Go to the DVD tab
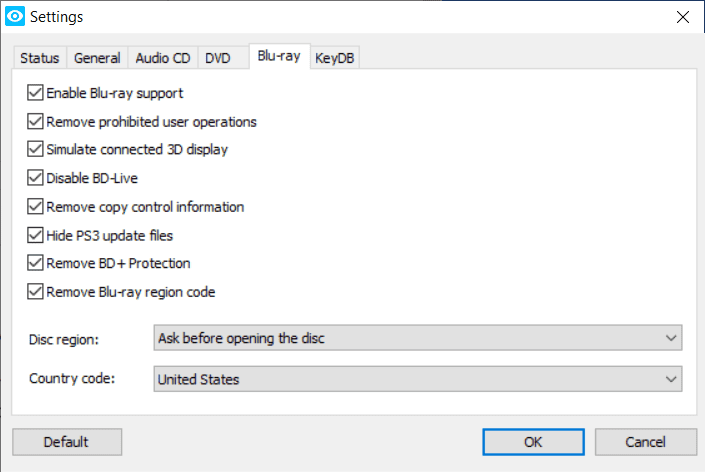 [x=218, y=58]
